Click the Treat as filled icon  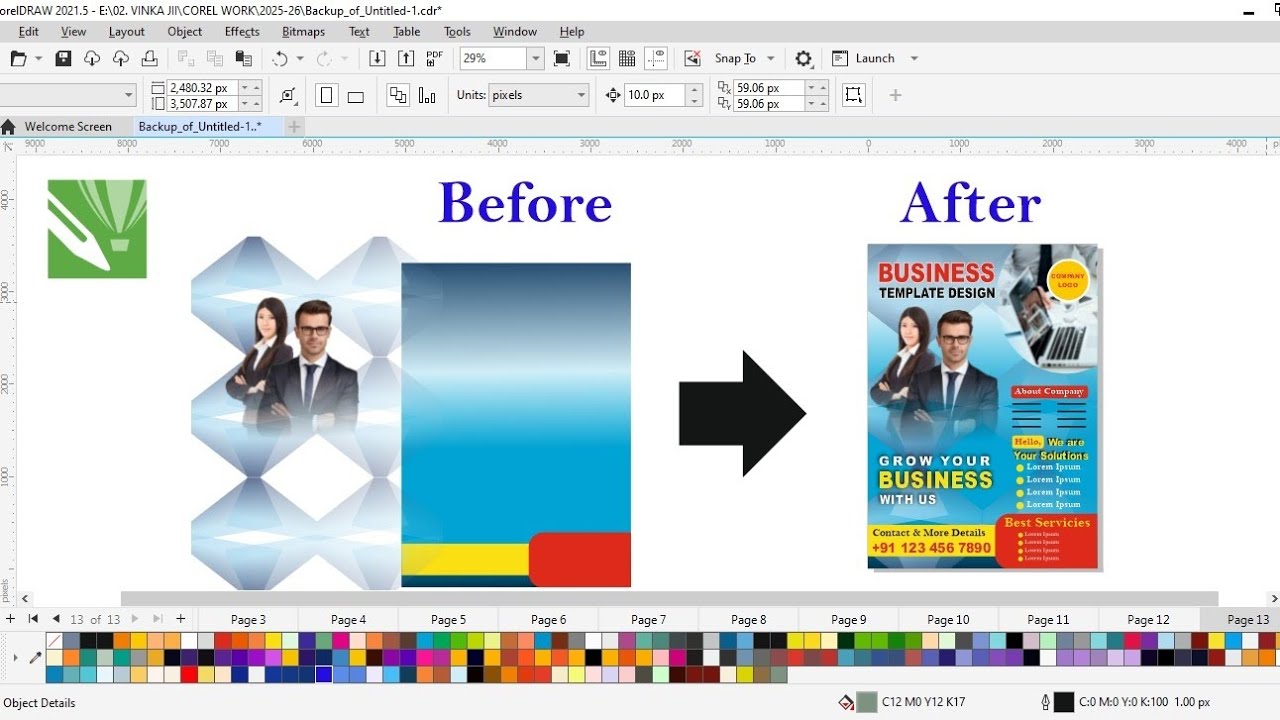[x=853, y=95]
